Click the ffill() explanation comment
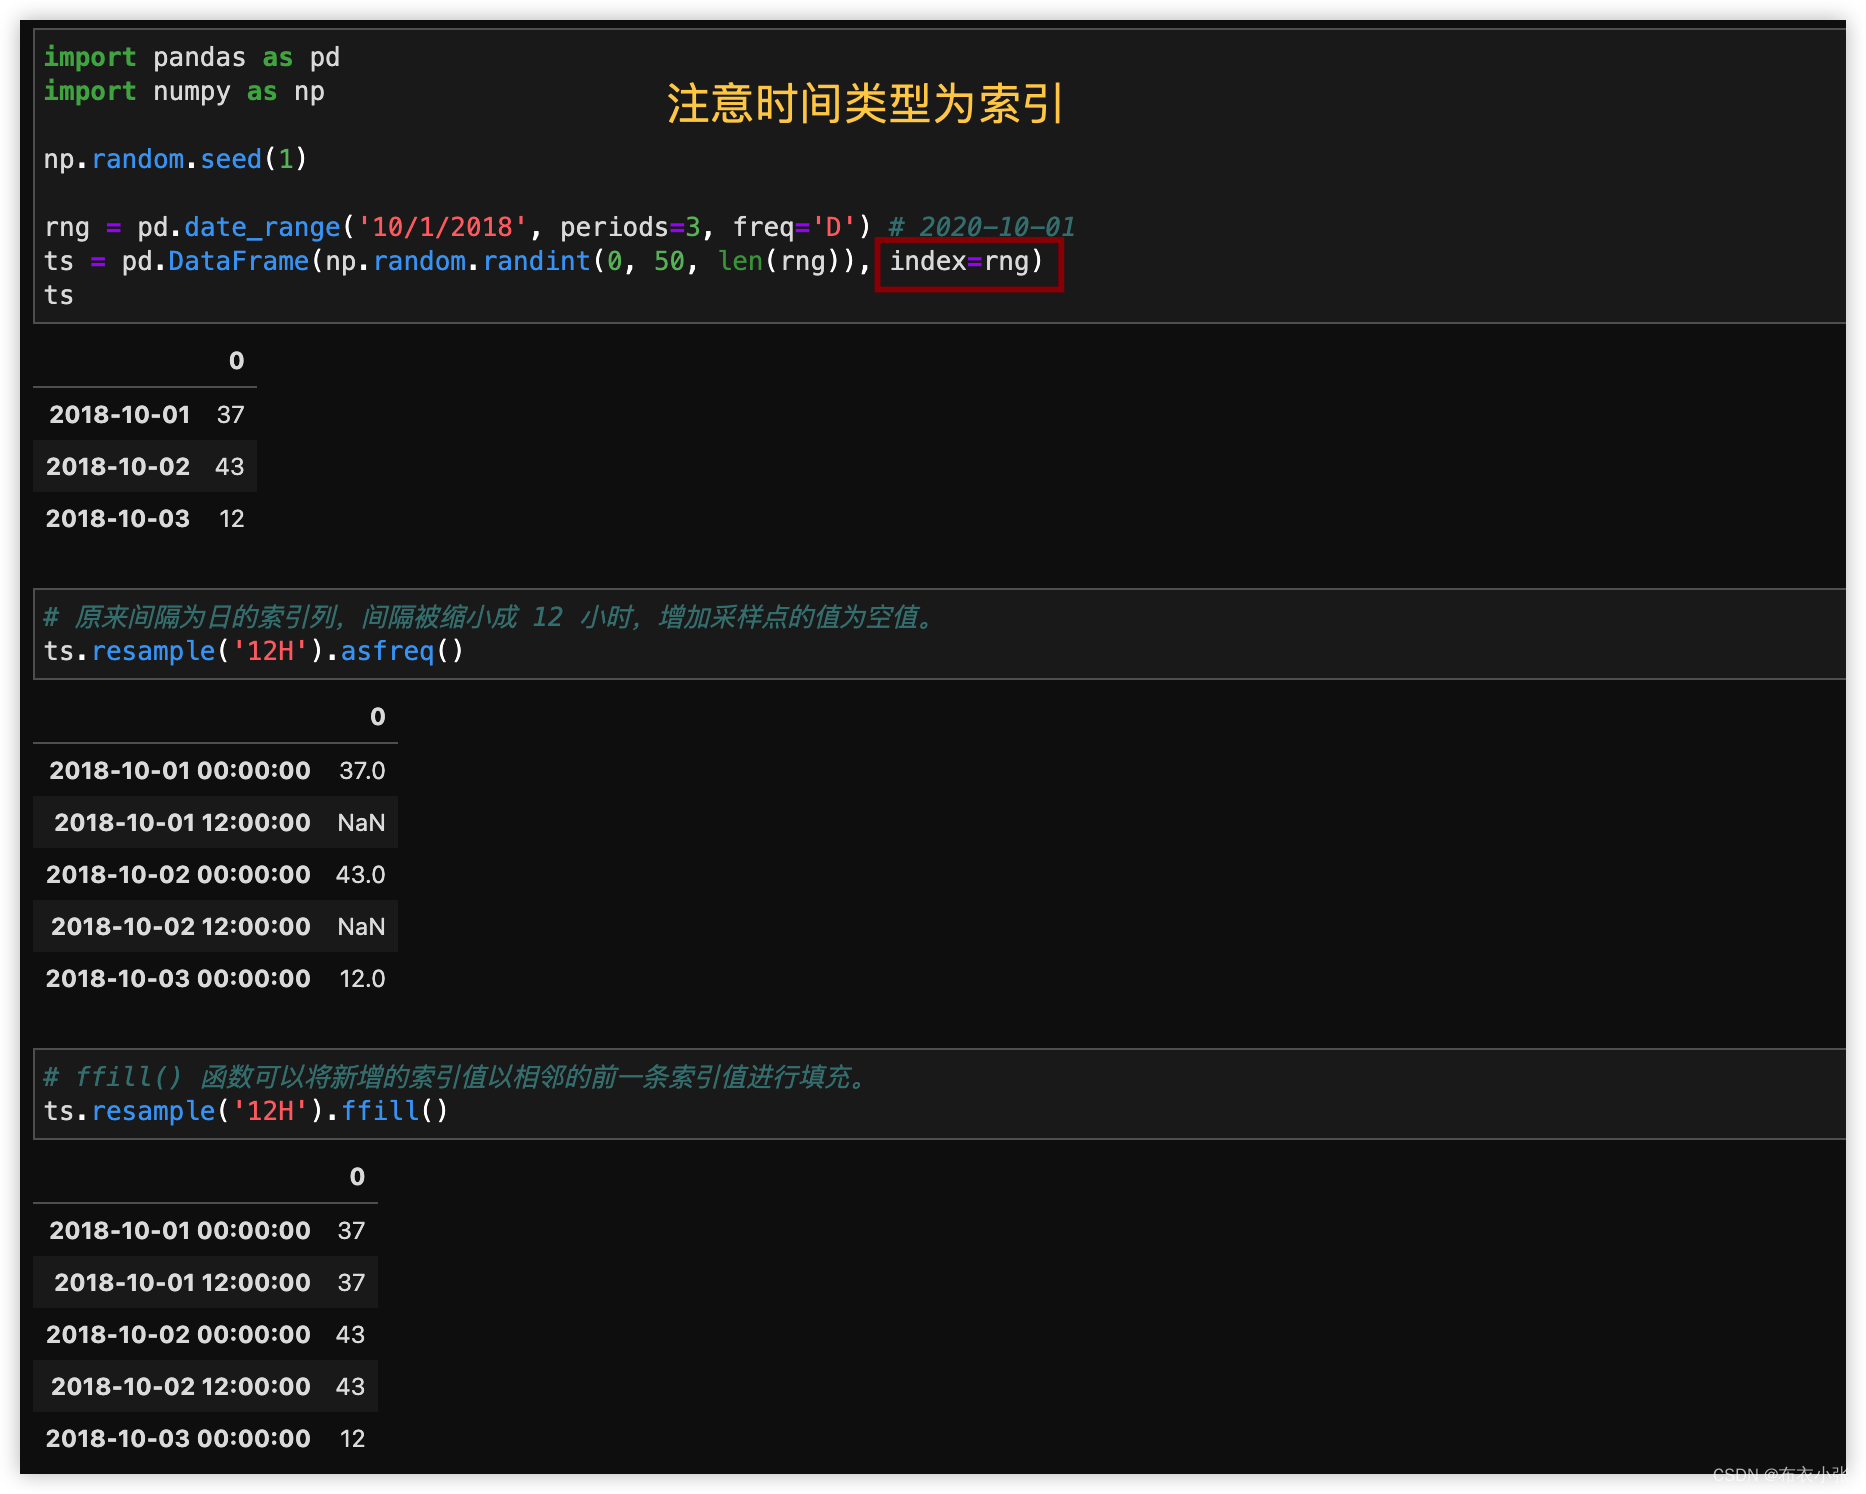This screenshot has width=1866, height=1494. click(x=456, y=1077)
